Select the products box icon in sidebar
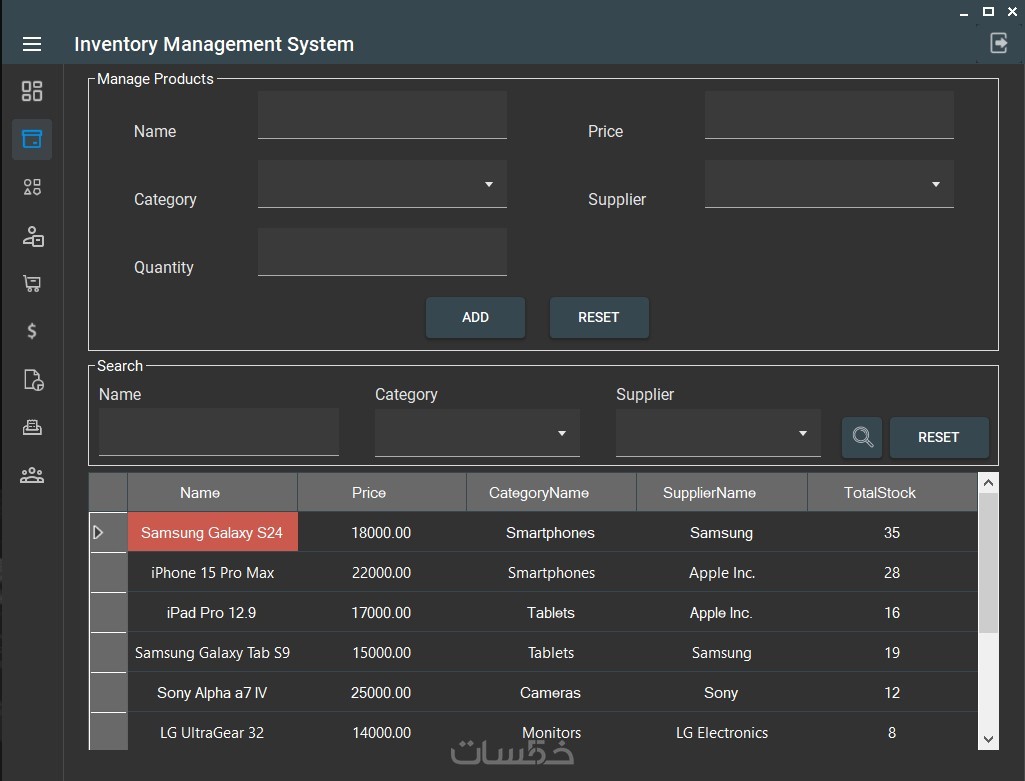This screenshot has height=781, width=1025. pyautogui.click(x=31, y=139)
